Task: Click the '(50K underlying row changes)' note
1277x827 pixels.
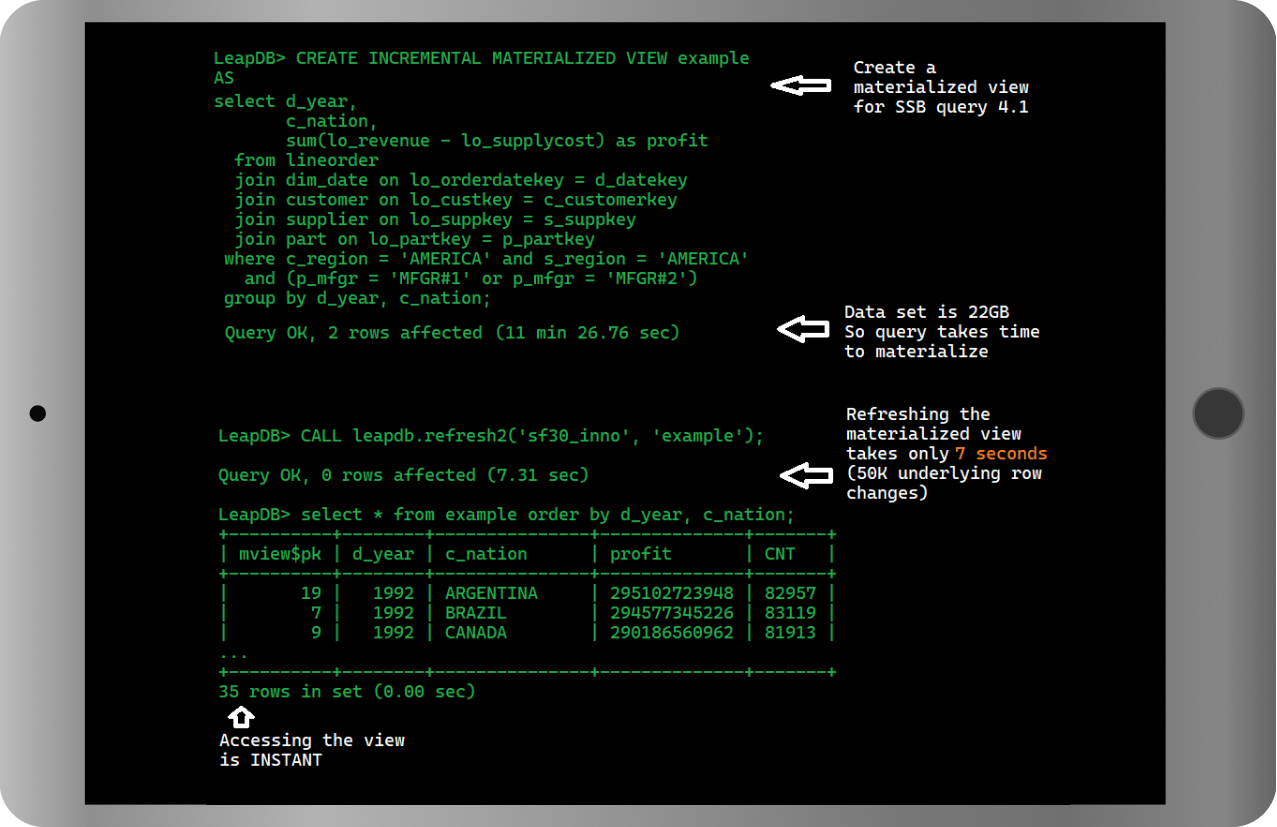Action: [x=944, y=483]
